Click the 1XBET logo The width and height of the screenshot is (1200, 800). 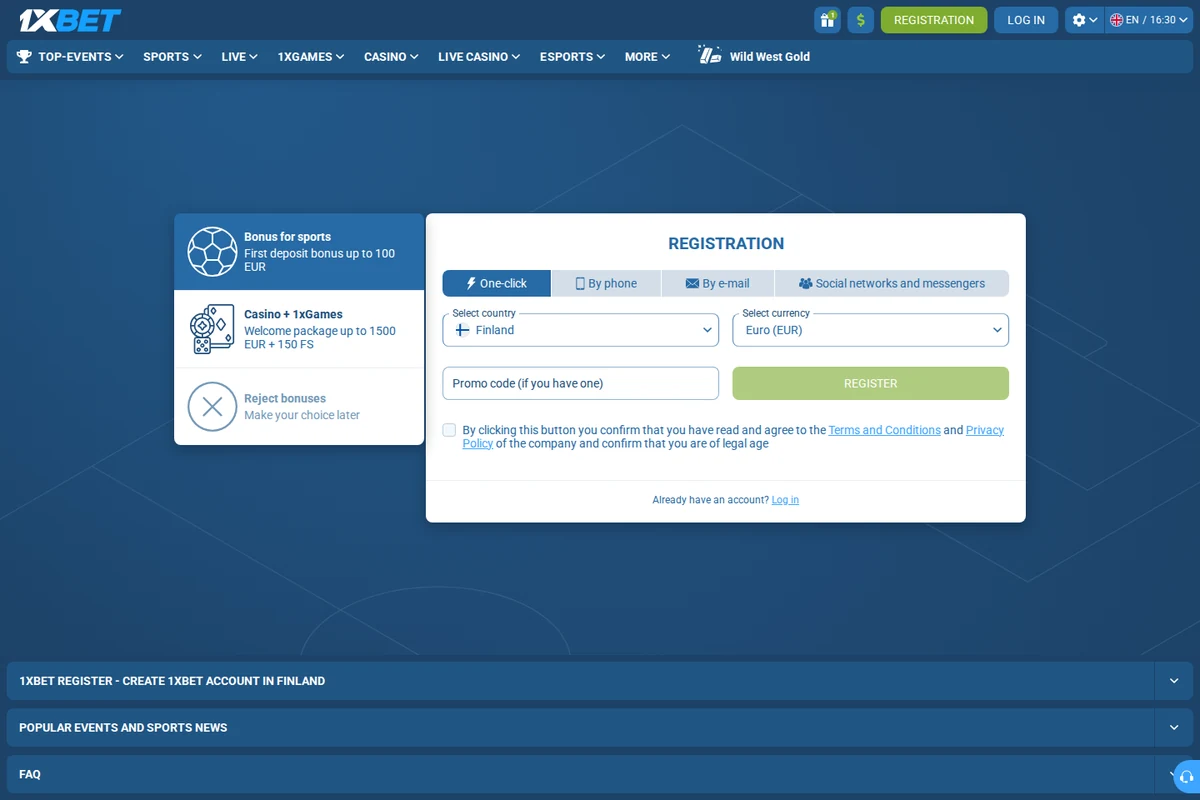(70, 20)
